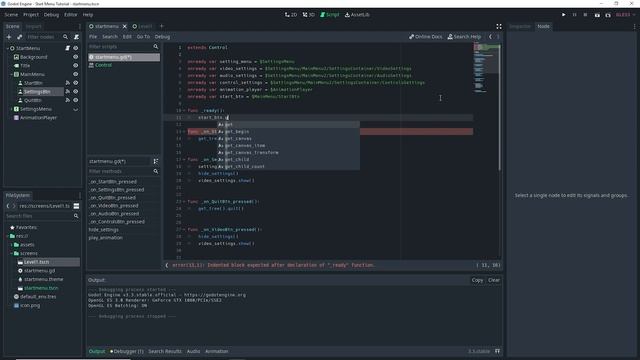Go to previous edited script arrow
Screen dimensions: 640x360
point(491,37)
